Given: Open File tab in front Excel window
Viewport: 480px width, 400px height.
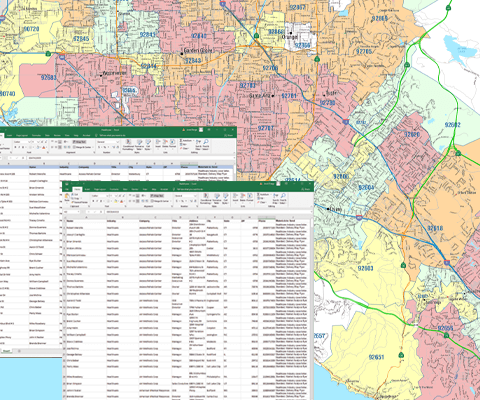Looking at the screenshot, I should click(67, 189).
